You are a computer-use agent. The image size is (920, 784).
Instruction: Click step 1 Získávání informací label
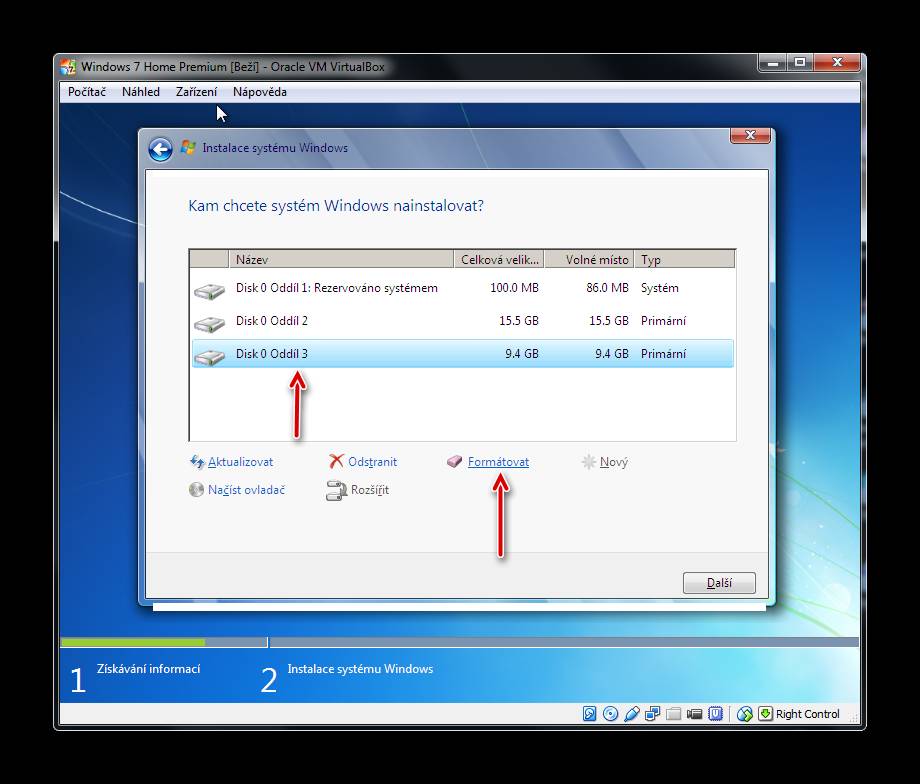[148, 669]
